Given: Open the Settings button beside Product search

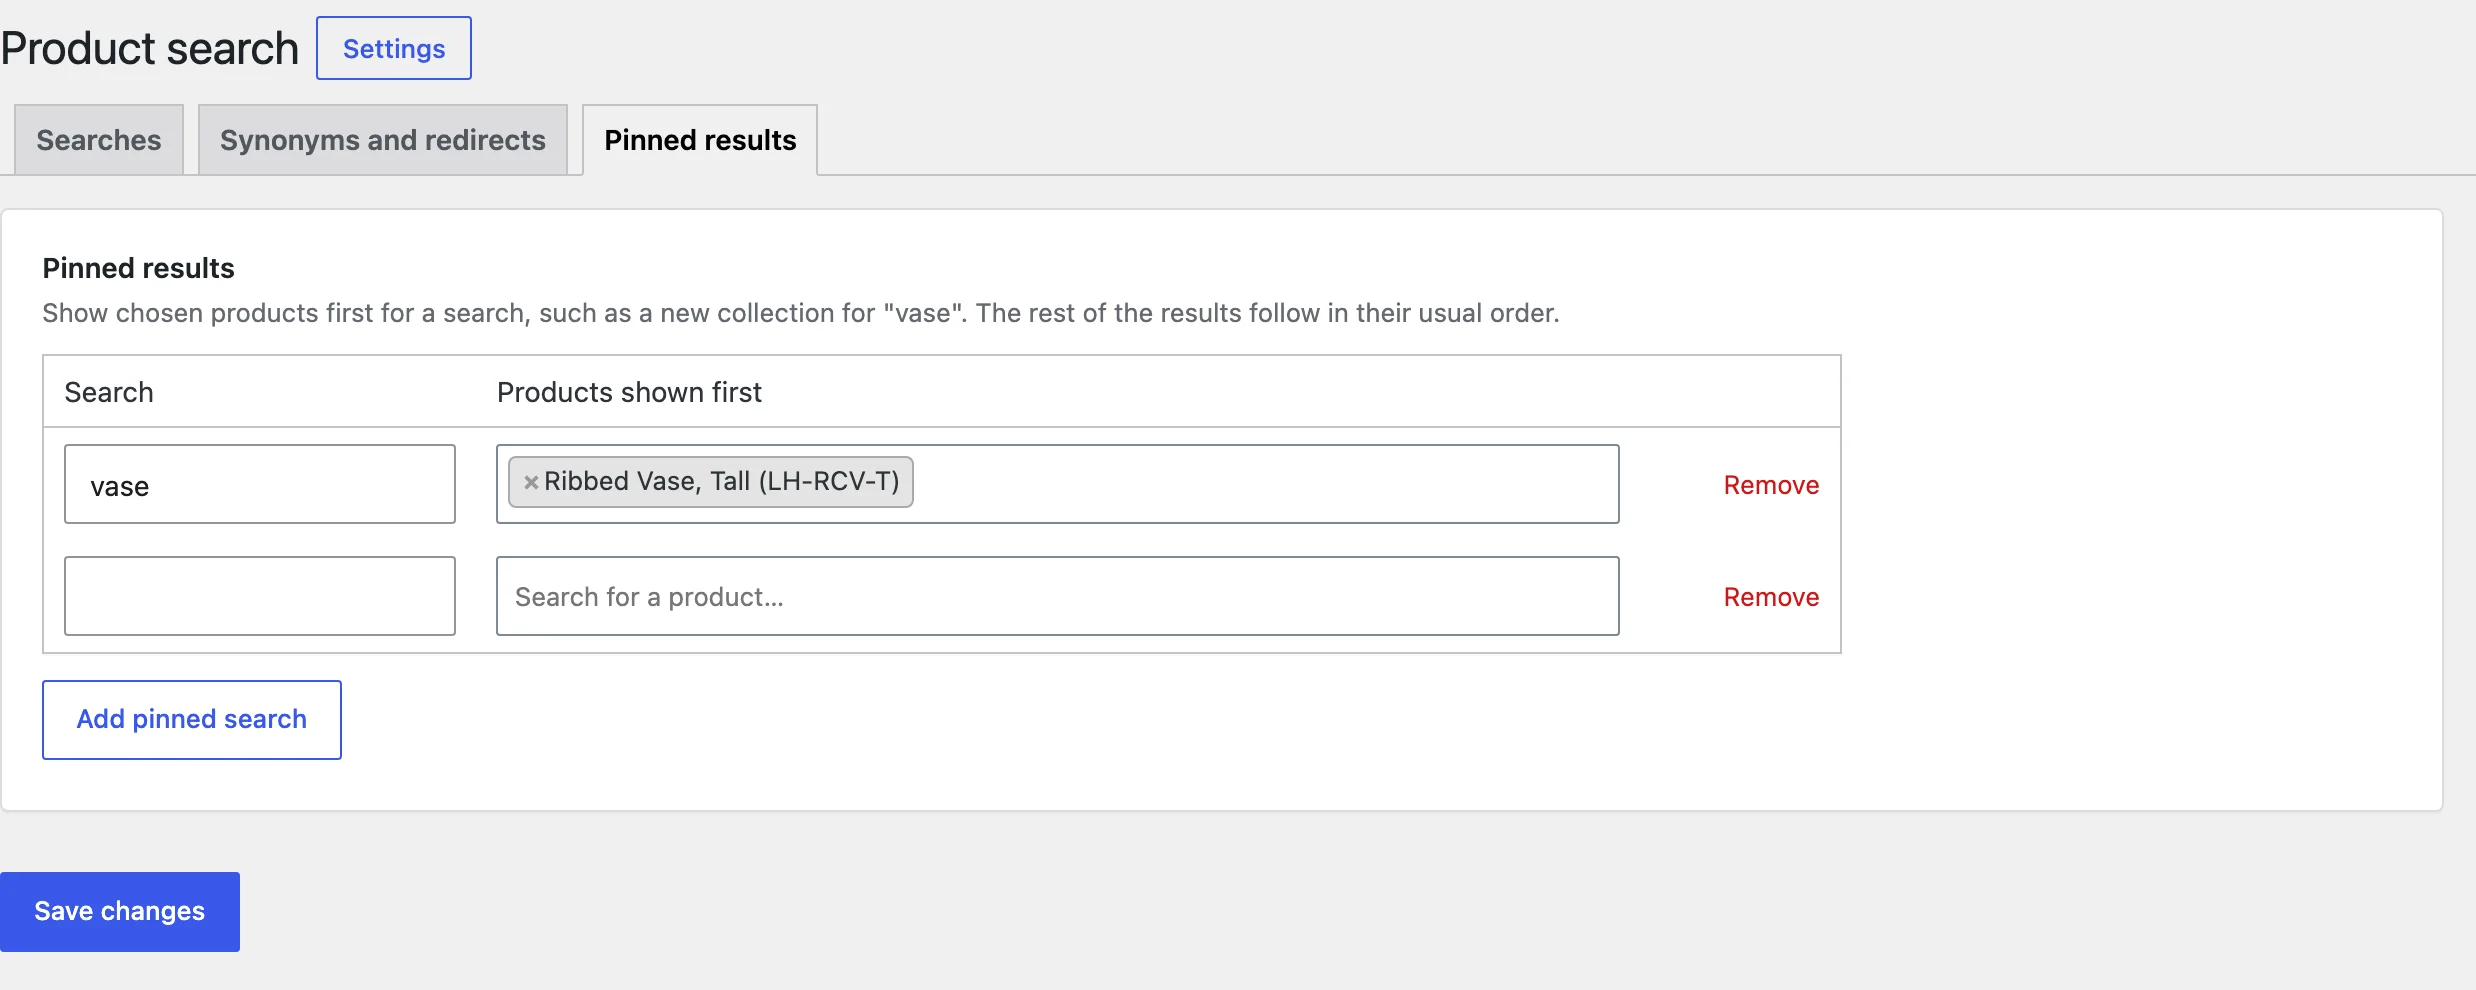Looking at the screenshot, I should [x=394, y=48].
